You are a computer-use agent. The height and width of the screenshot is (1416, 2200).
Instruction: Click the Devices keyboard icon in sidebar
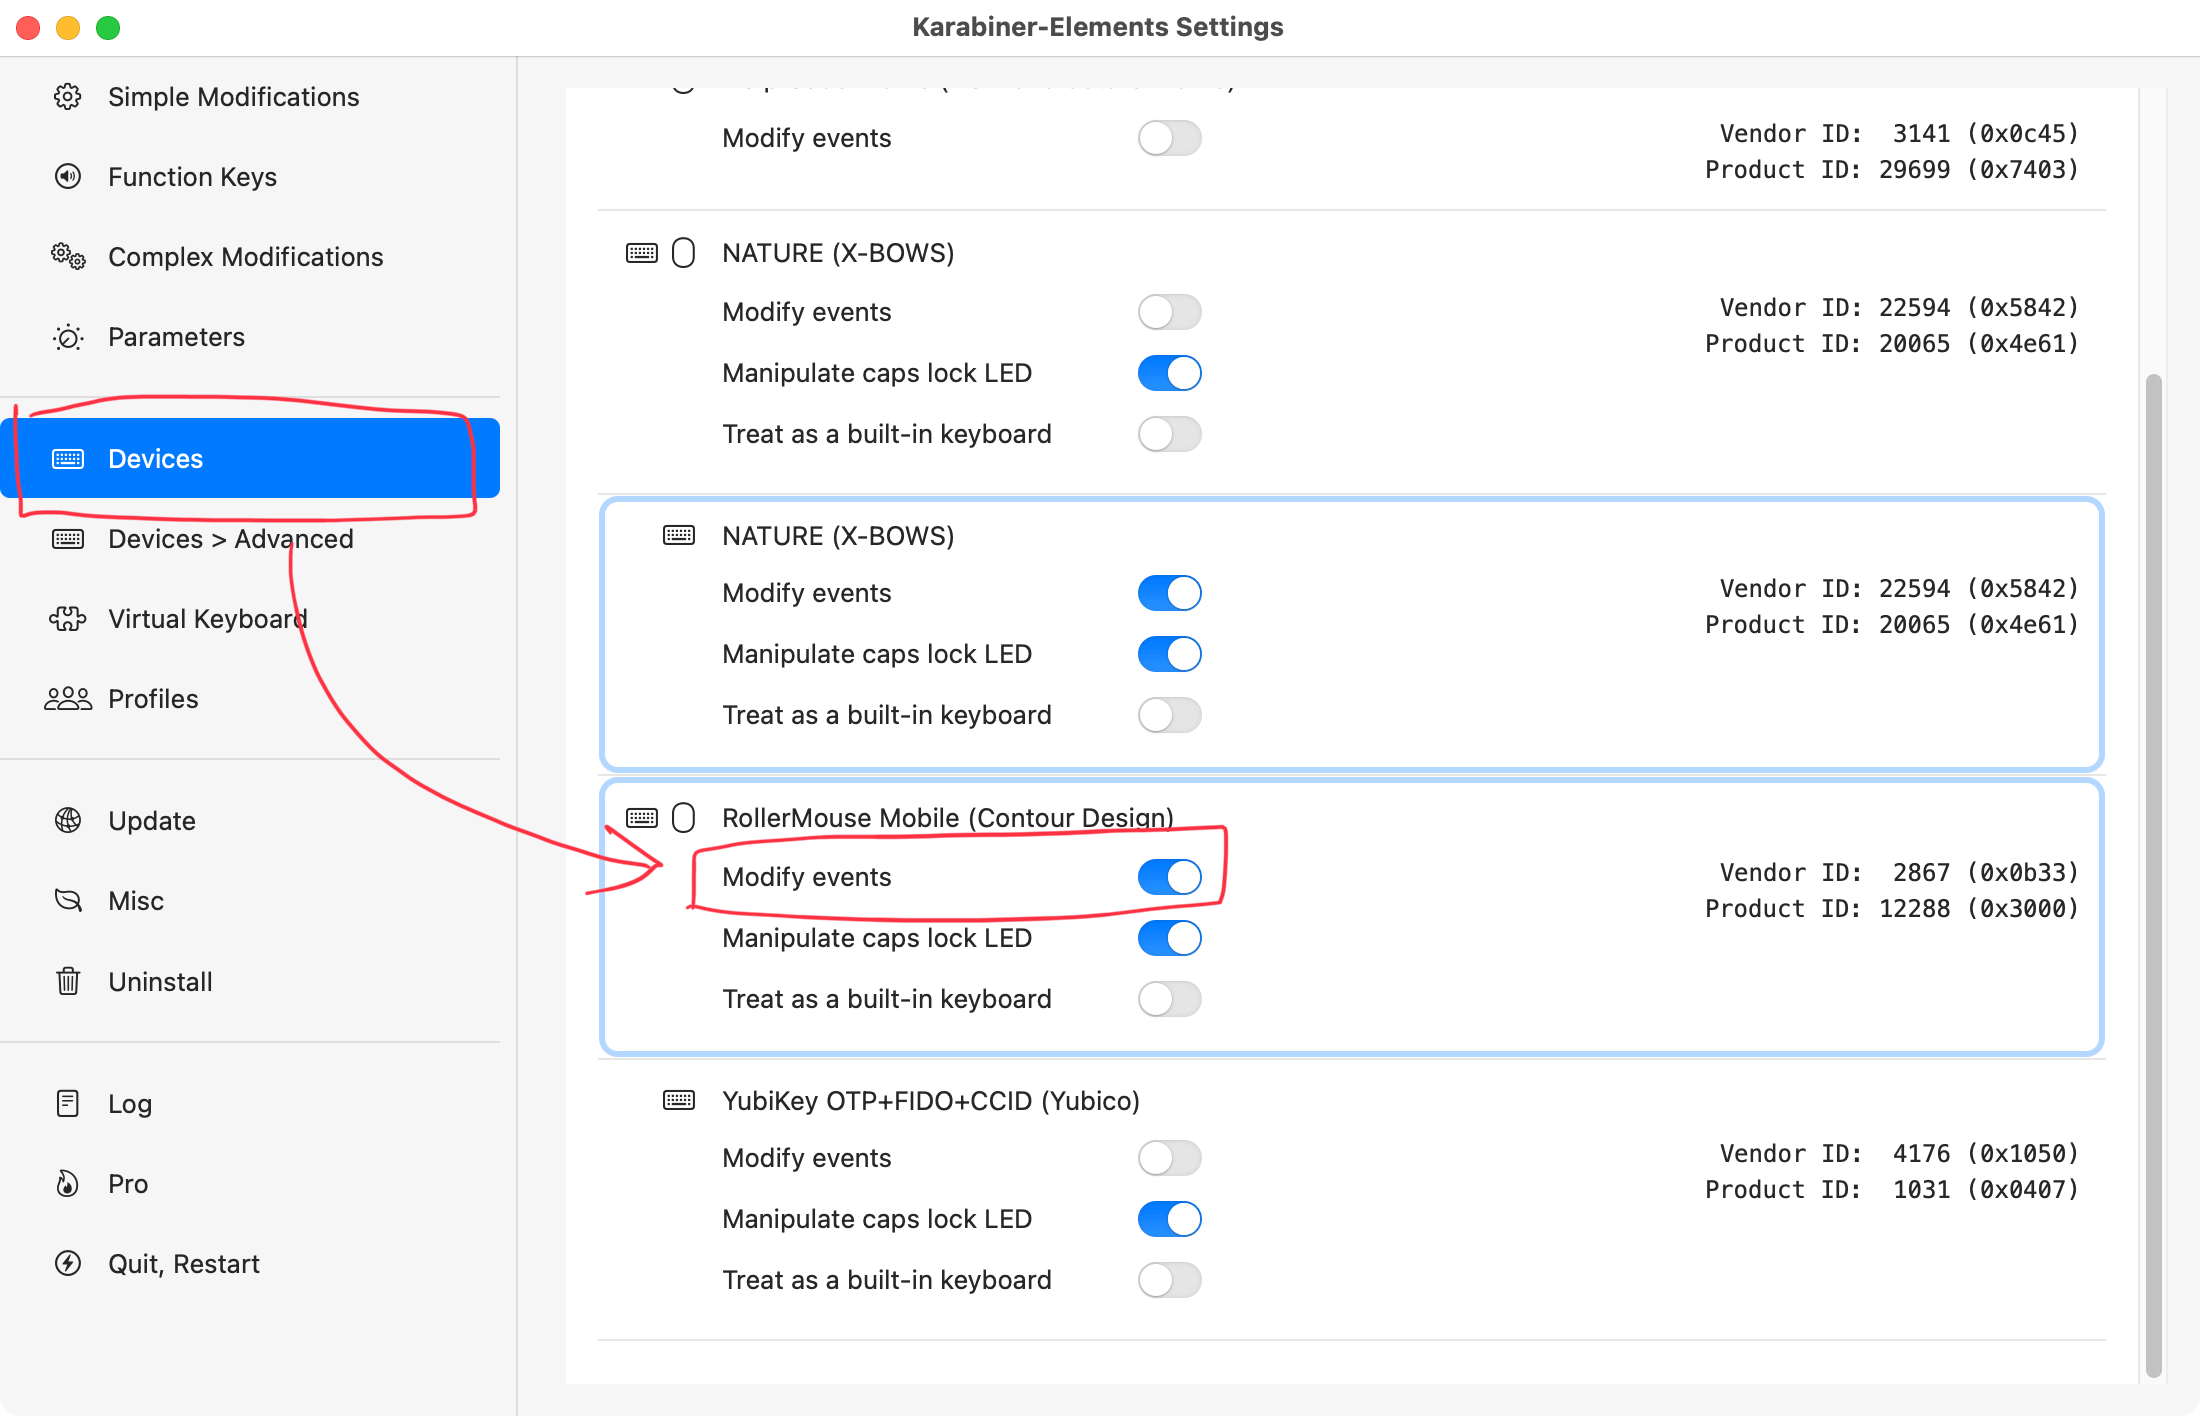68,459
